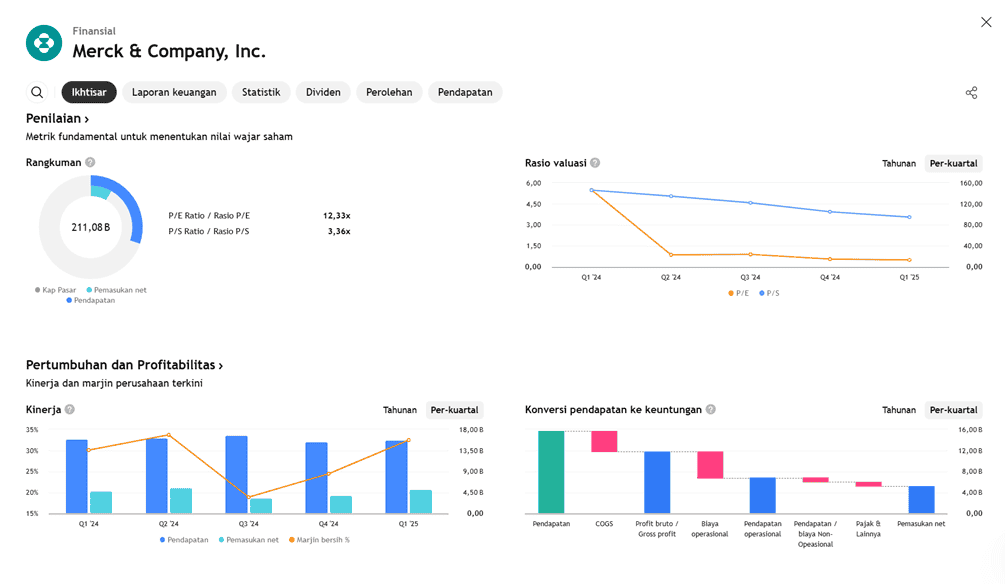
Task: Open the Statistik tab
Action: pos(261,92)
